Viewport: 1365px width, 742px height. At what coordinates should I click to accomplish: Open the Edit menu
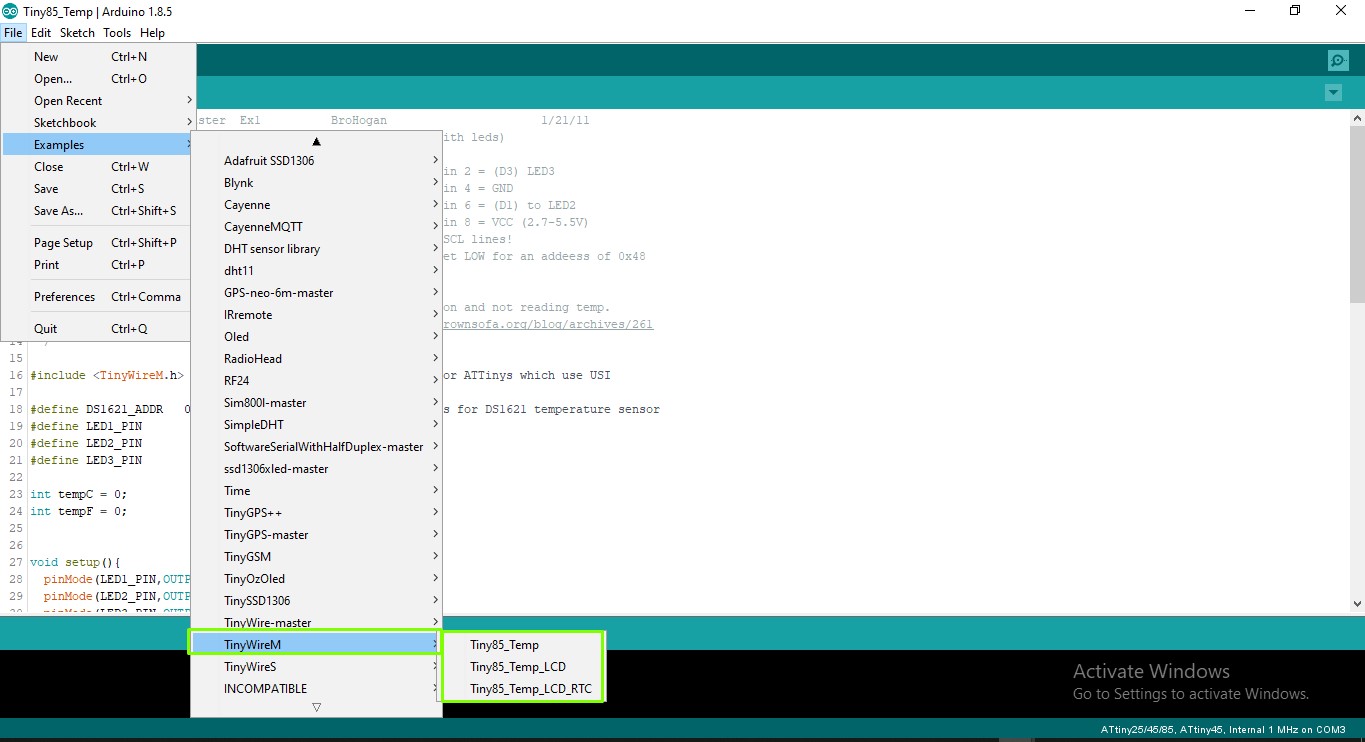point(41,33)
